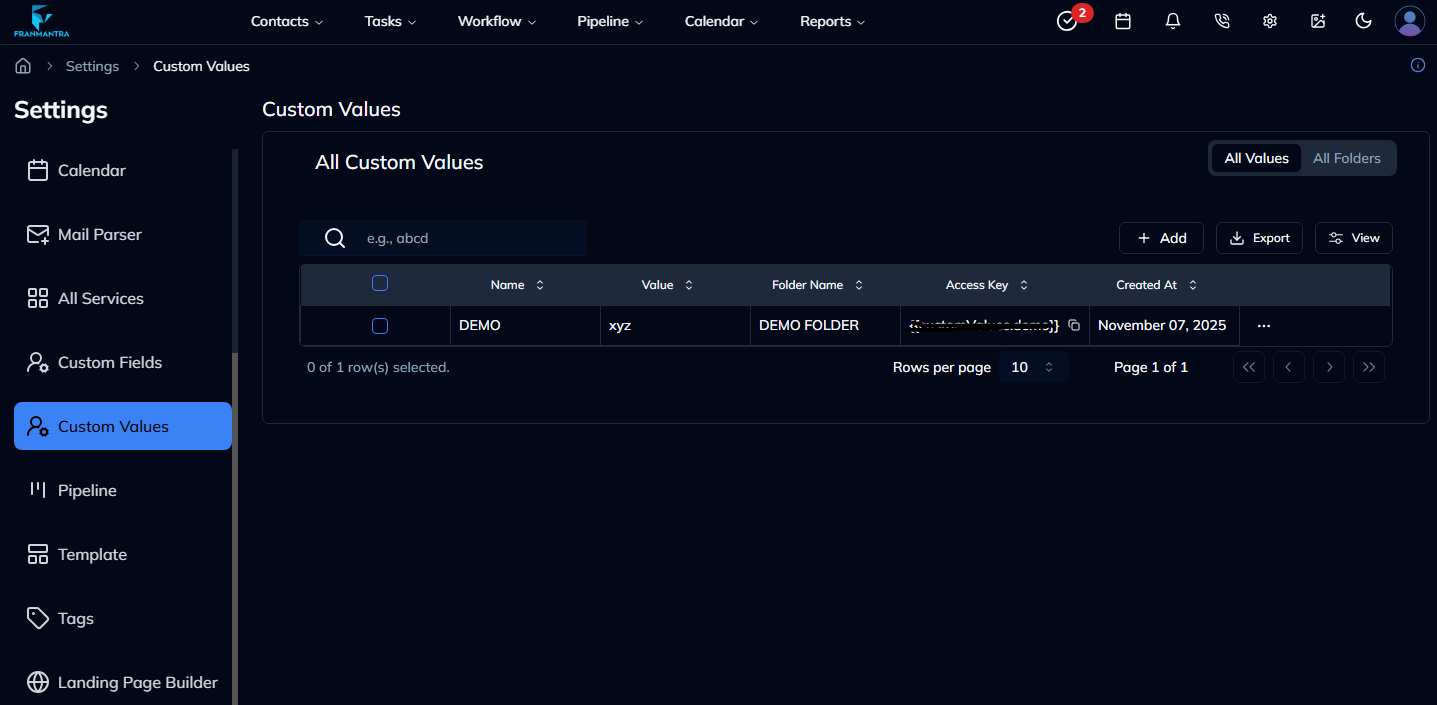Open the notifications bell icon

1172,20
